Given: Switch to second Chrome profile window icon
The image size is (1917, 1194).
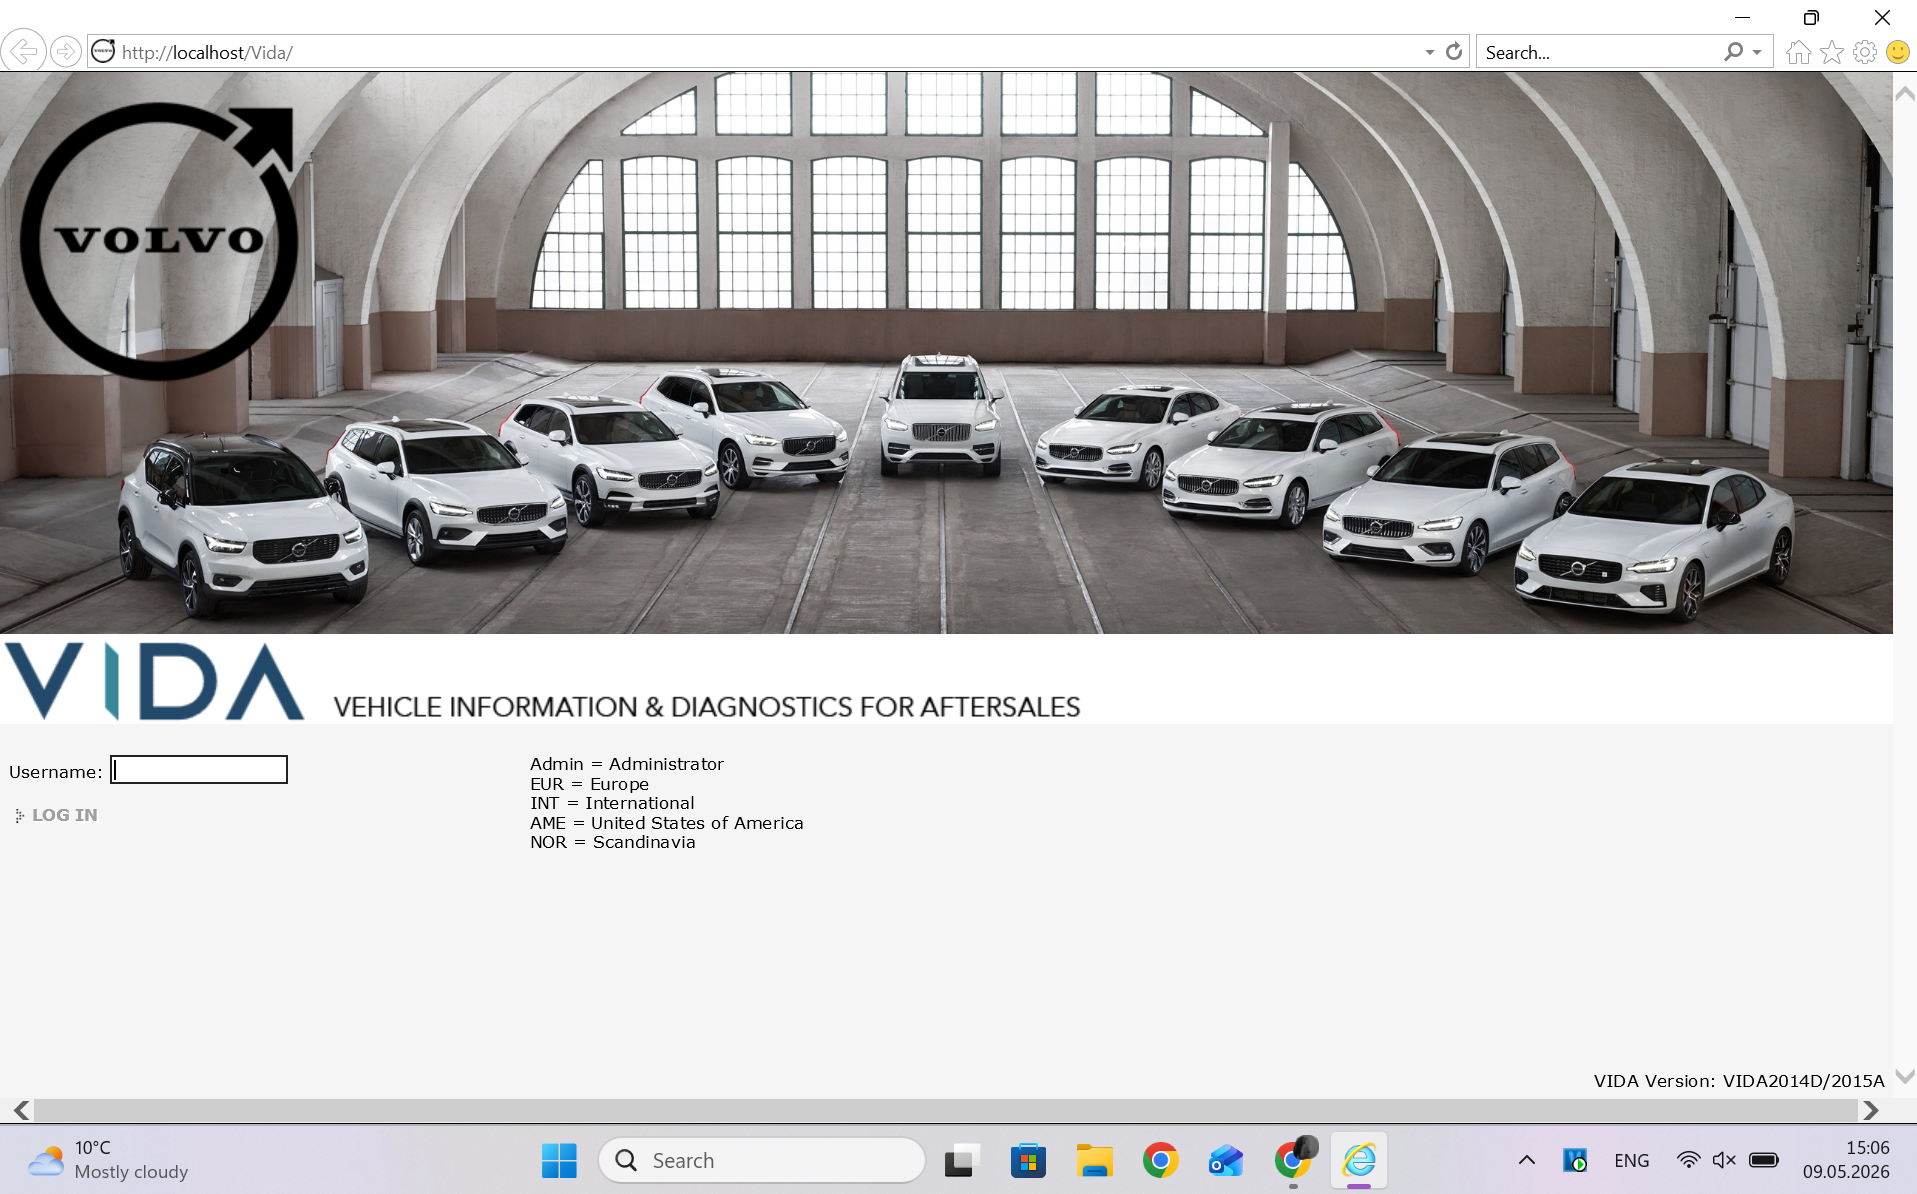Looking at the screenshot, I should [x=1294, y=1160].
